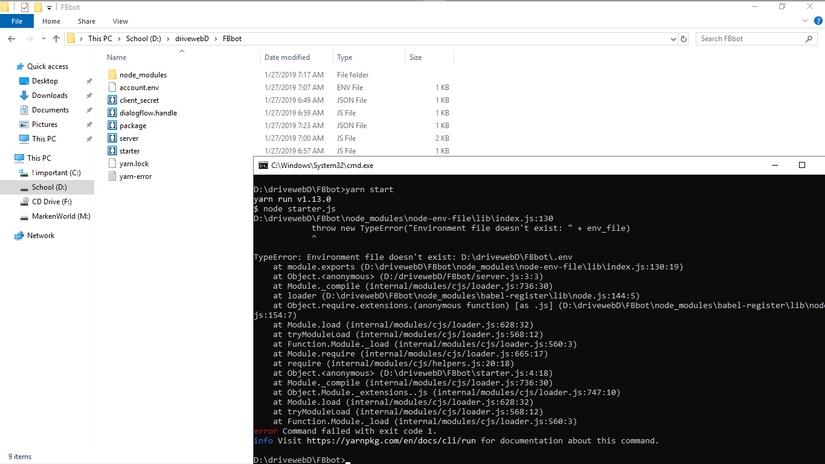Open the File ribbon tab
825x464 pixels.
(x=17, y=22)
